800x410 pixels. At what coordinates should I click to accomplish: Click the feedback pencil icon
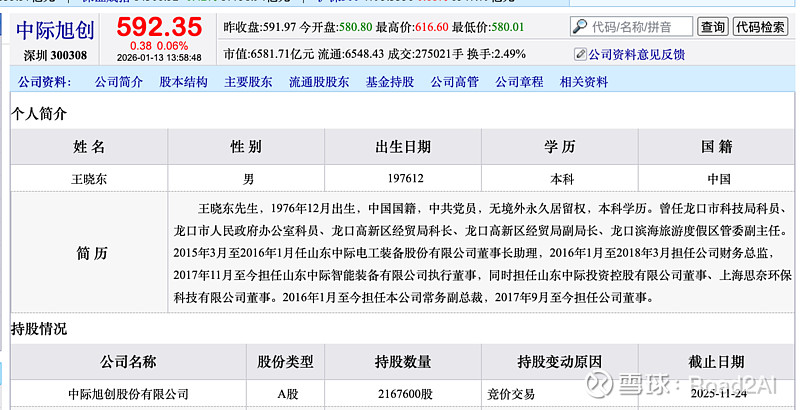coord(580,54)
